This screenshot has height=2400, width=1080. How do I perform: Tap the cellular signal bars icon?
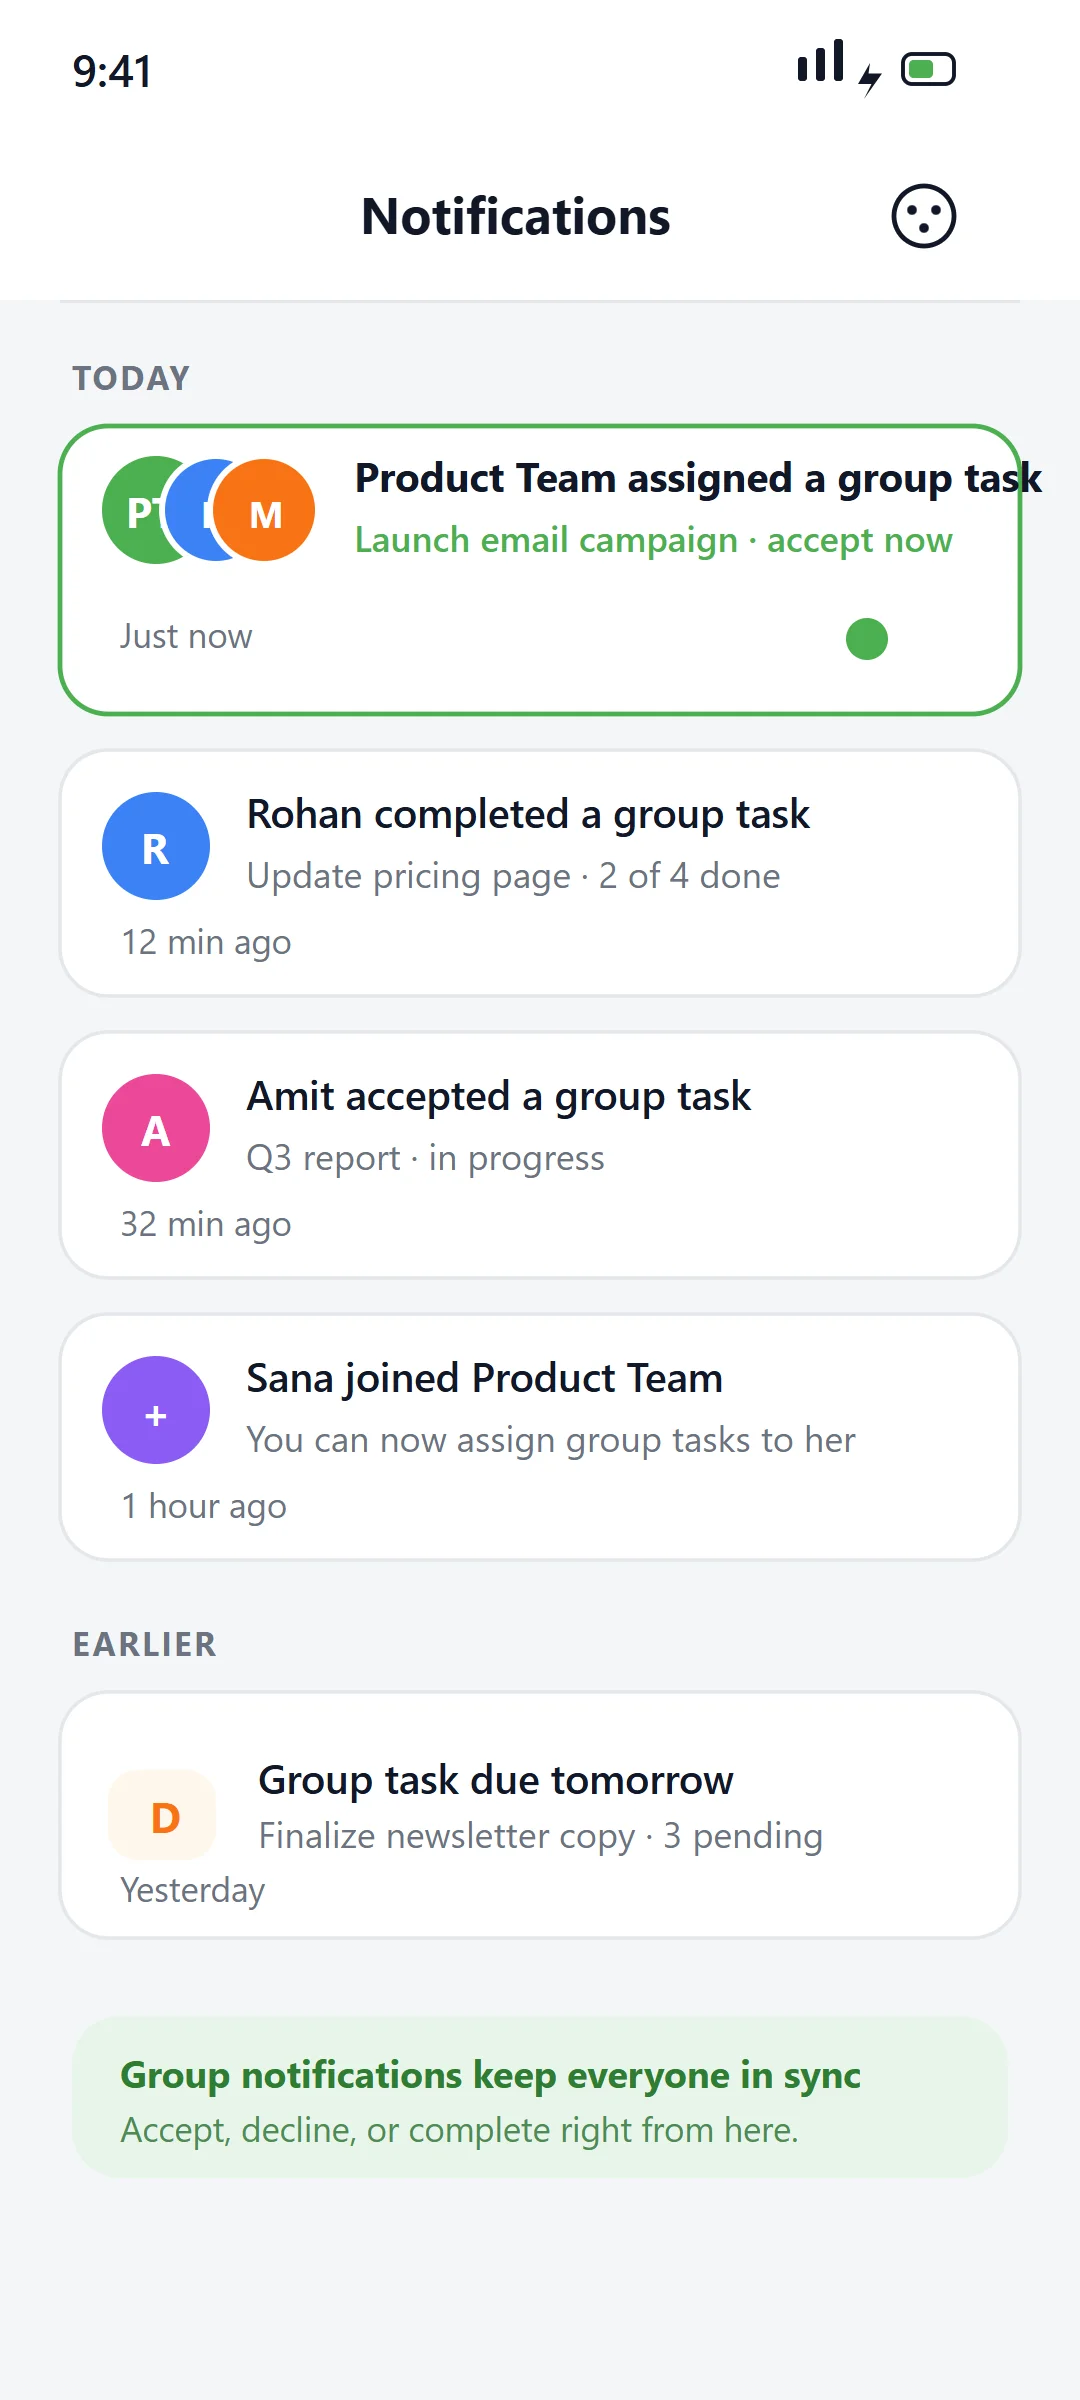[x=821, y=61]
